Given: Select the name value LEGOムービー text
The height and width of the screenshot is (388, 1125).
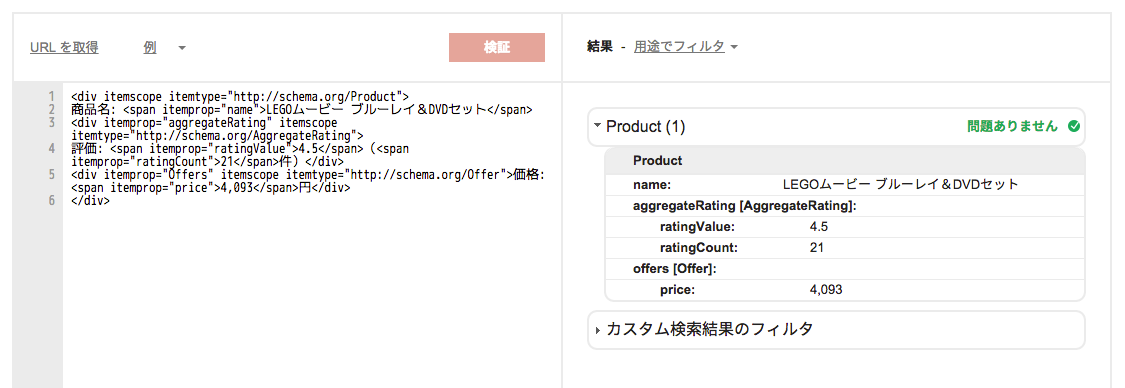Looking at the screenshot, I should pyautogui.click(x=900, y=184).
